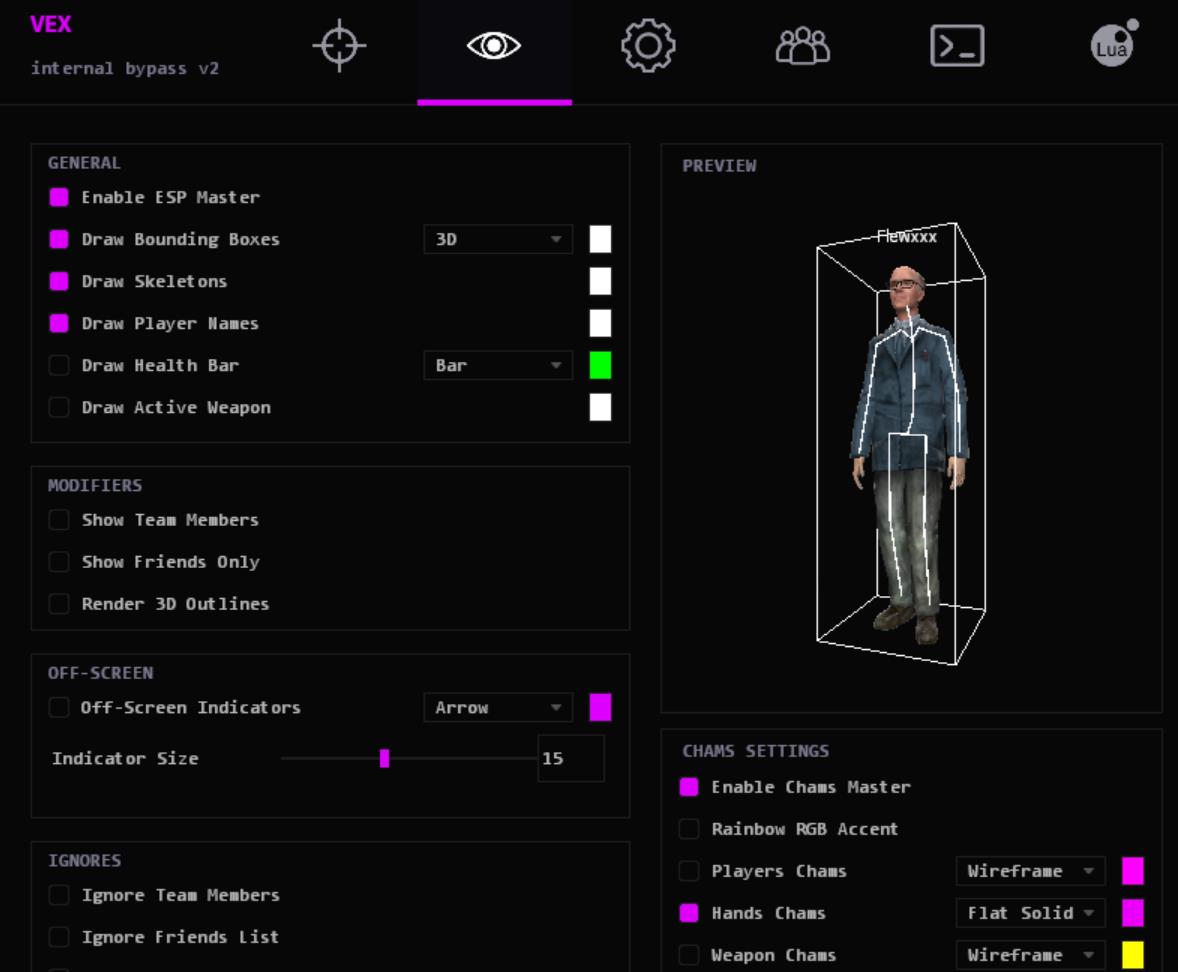Select the eye visuals tab

coord(494,46)
